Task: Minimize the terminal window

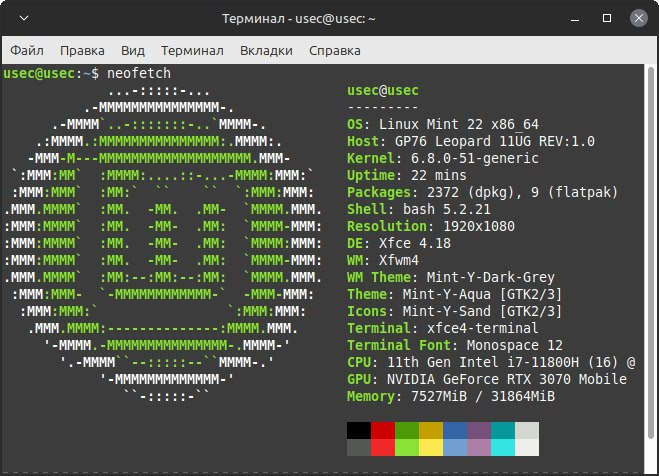Action: pyautogui.click(x=575, y=19)
